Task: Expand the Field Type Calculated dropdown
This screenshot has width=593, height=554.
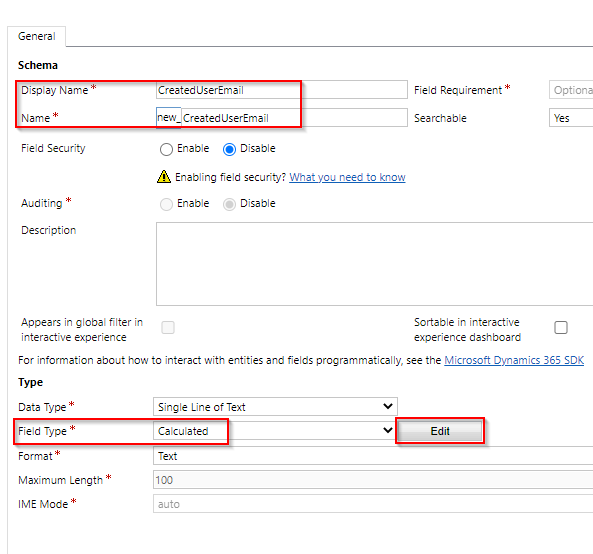Action: point(275,431)
